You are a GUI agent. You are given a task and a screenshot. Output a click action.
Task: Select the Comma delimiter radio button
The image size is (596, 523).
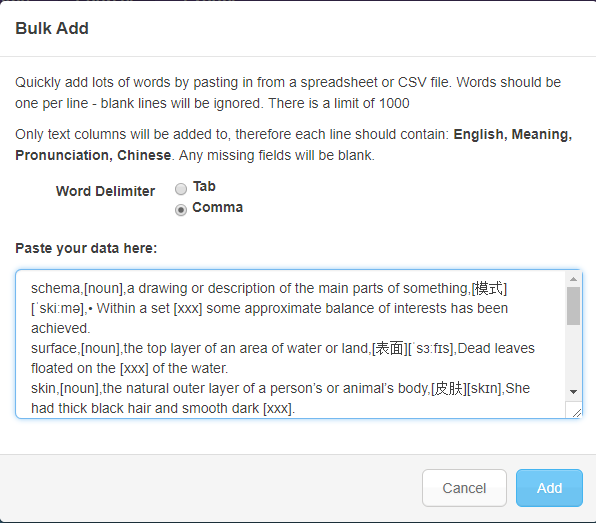pos(181,210)
